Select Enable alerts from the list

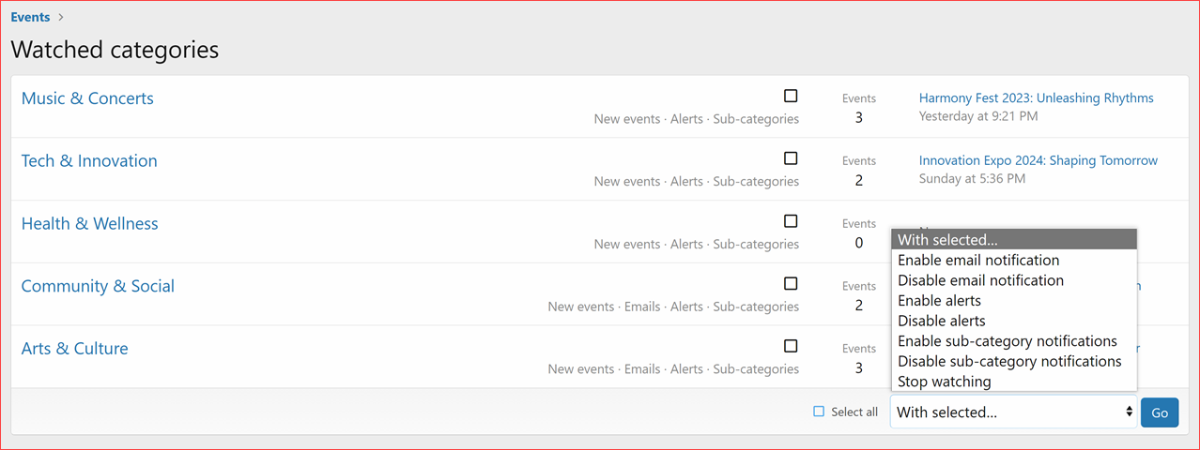(939, 300)
